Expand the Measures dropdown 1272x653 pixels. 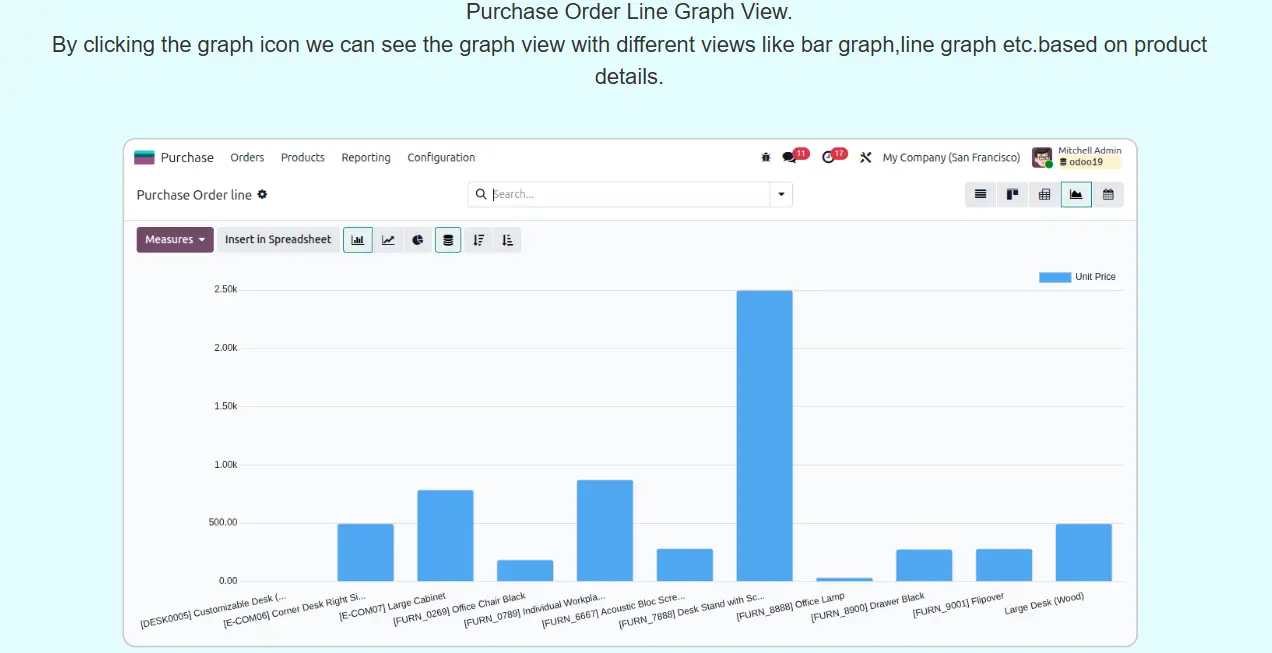[175, 240]
